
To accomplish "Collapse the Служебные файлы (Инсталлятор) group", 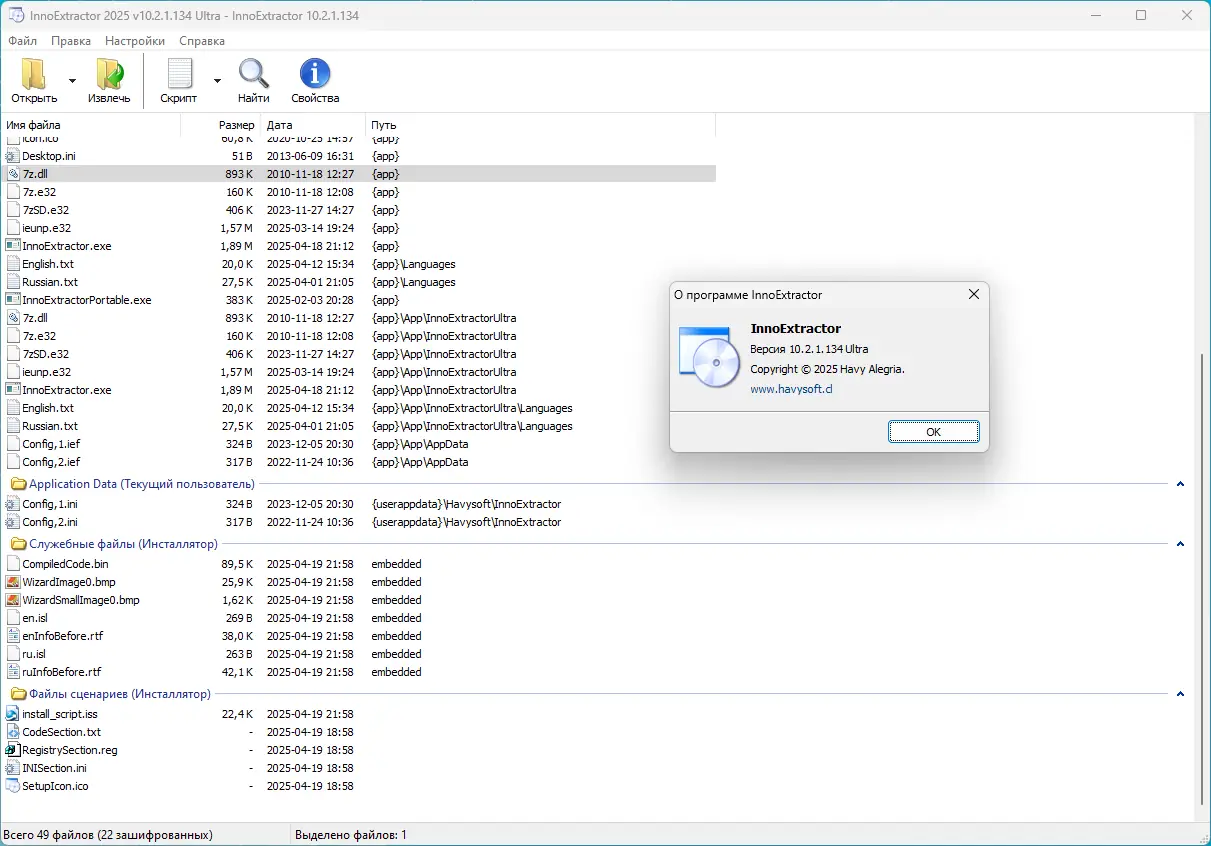I will (1180, 543).
